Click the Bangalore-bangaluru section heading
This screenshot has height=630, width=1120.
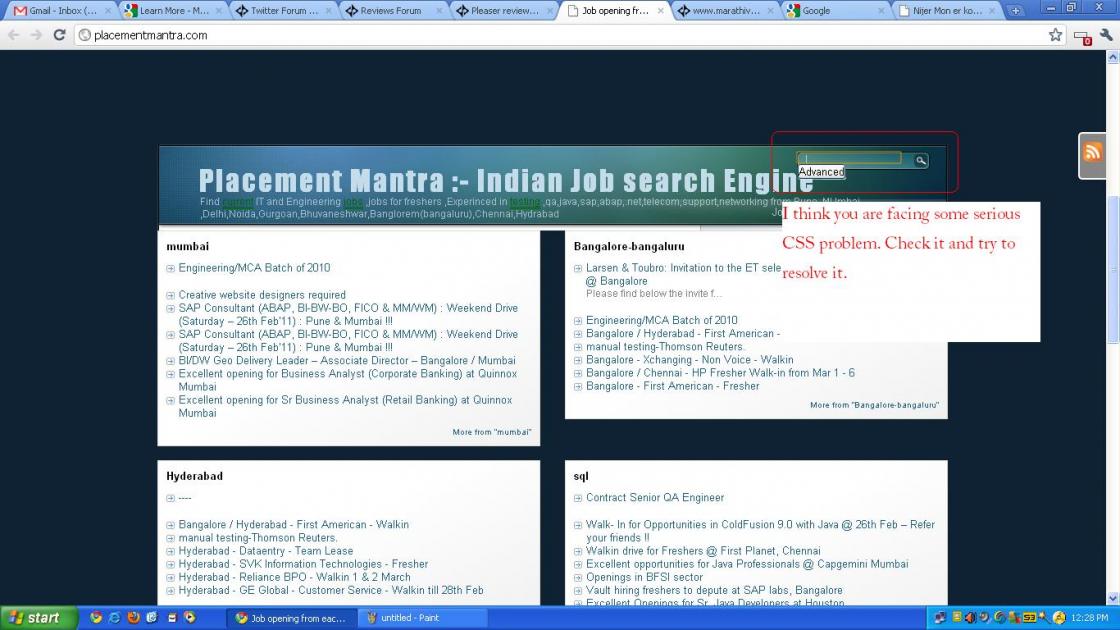(629, 246)
